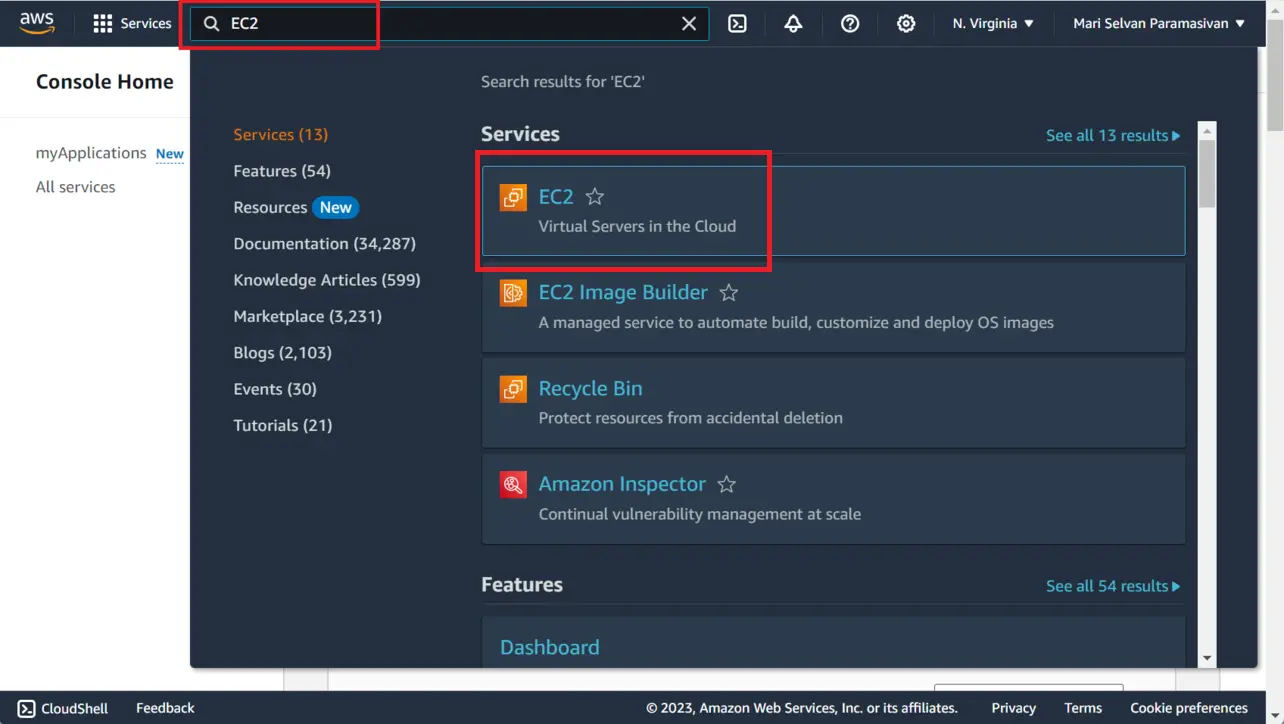Click 'Protect resources from accidental deletion' text
This screenshot has height=724, width=1284.
[691, 418]
